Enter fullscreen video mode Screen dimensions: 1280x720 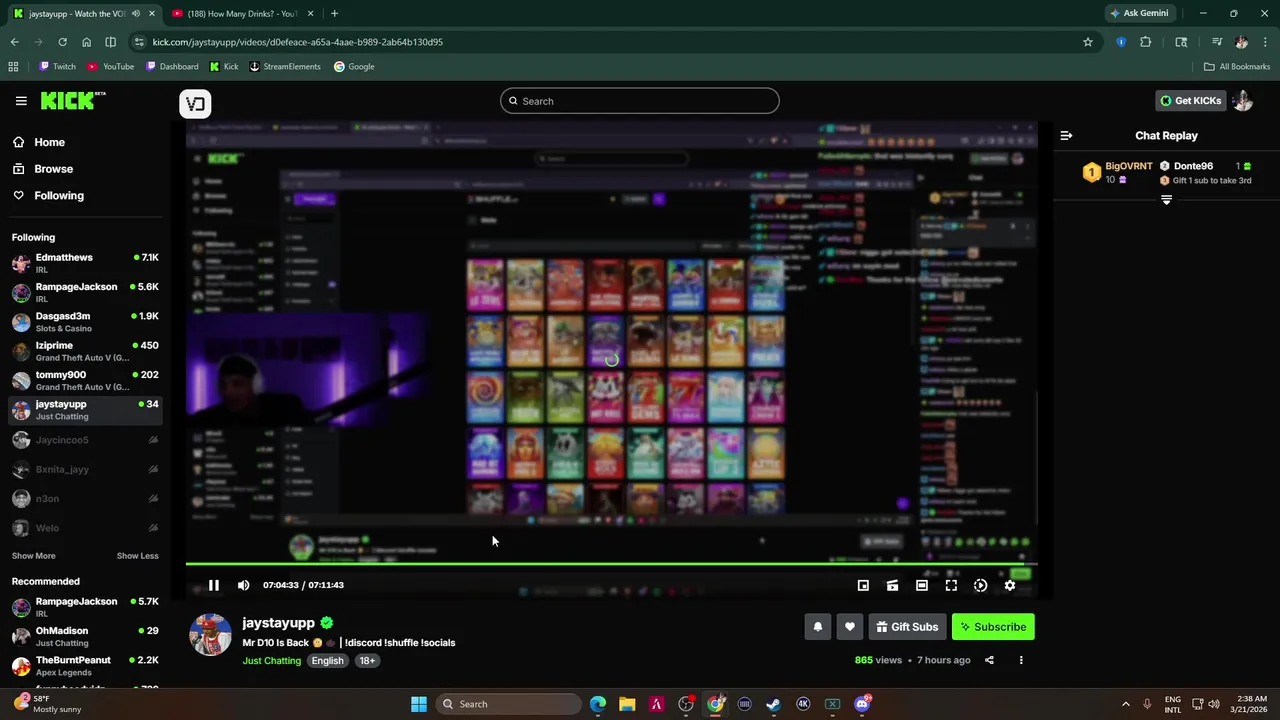point(951,585)
